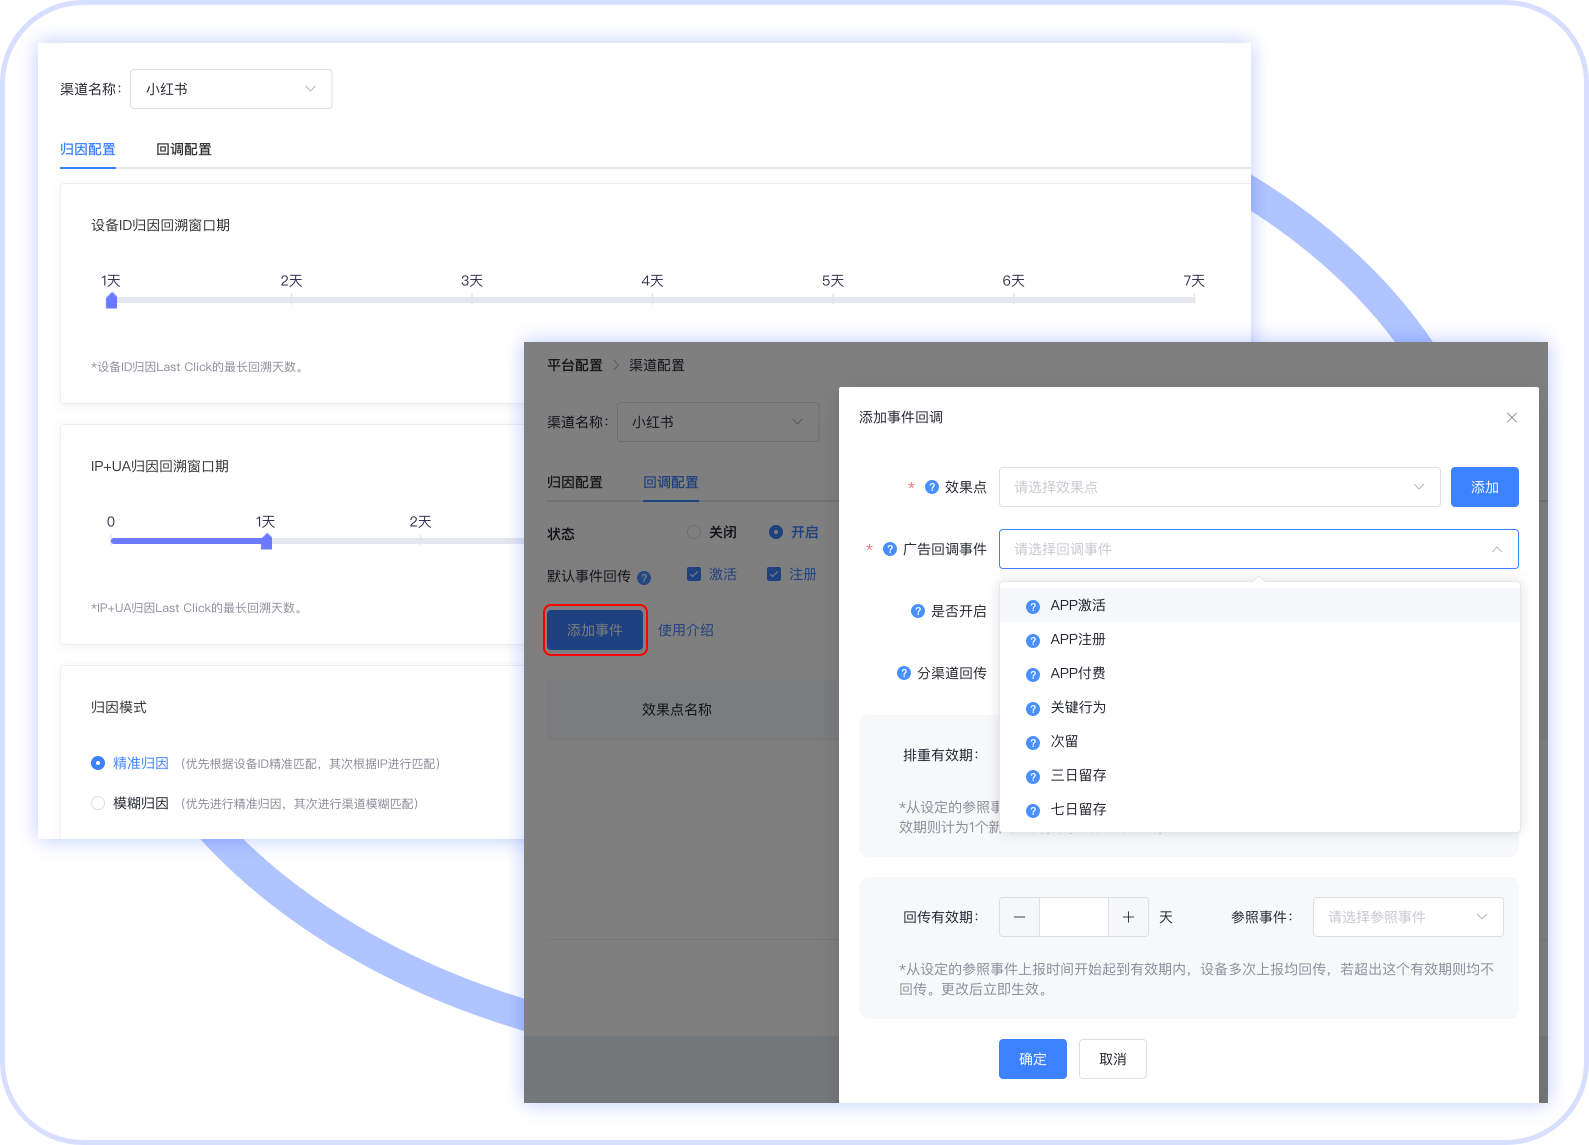The width and height of the screenshot is (1589, 1145).
Task: Toggle 注册 checkbox in 默认事件回传
Action: point(774,574)
